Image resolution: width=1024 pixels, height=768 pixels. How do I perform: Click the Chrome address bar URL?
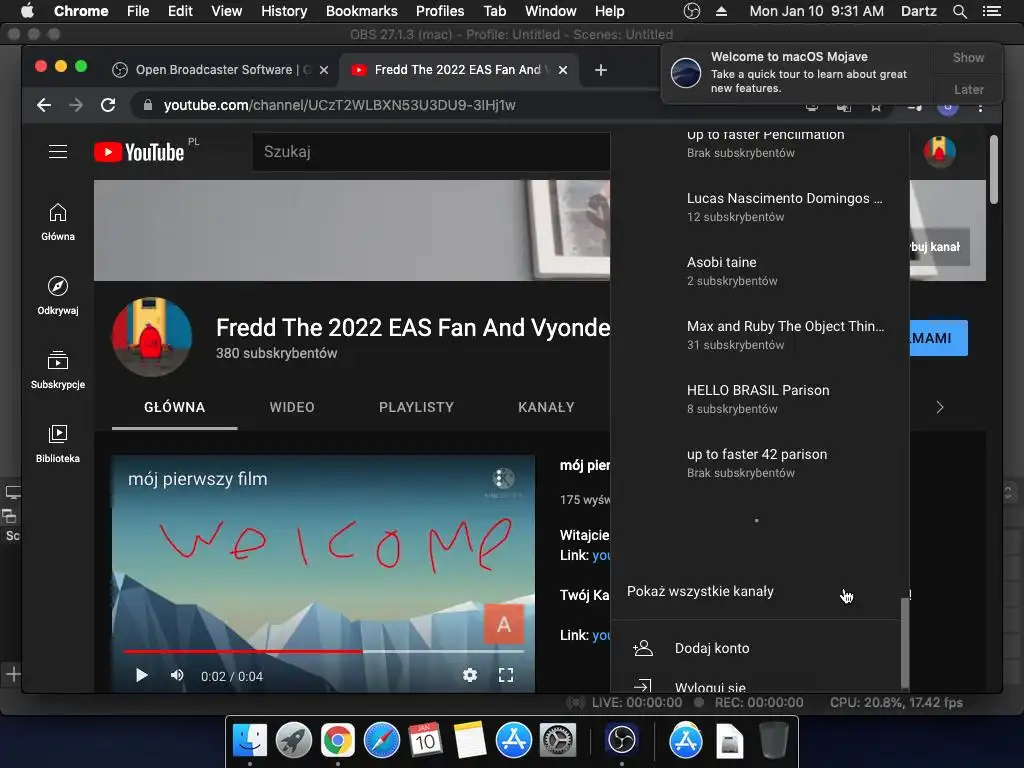[340, 105]
